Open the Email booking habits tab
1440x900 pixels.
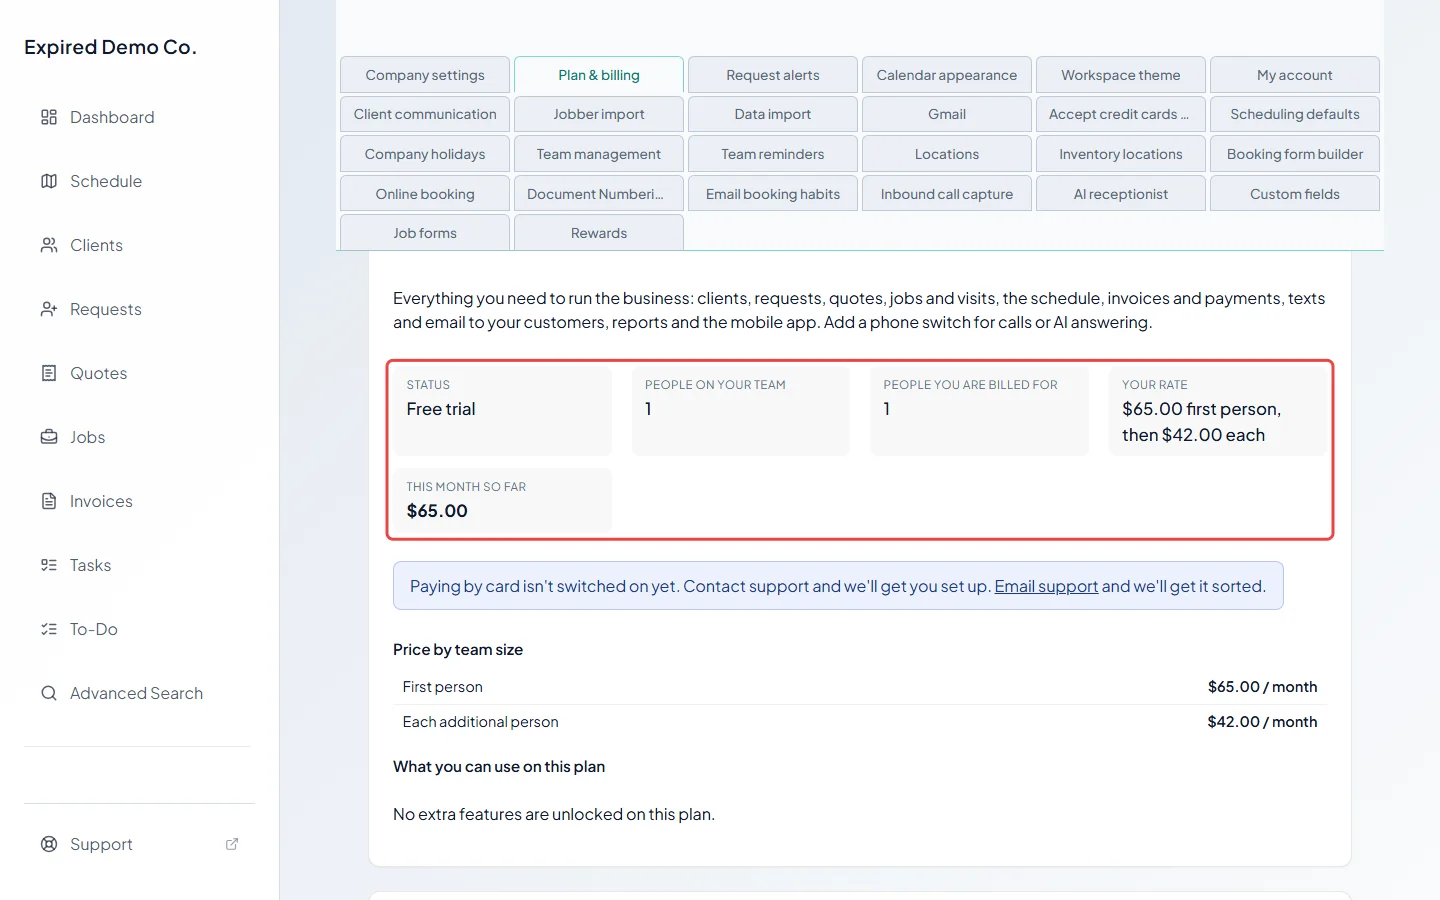click(x=773, y=194)
